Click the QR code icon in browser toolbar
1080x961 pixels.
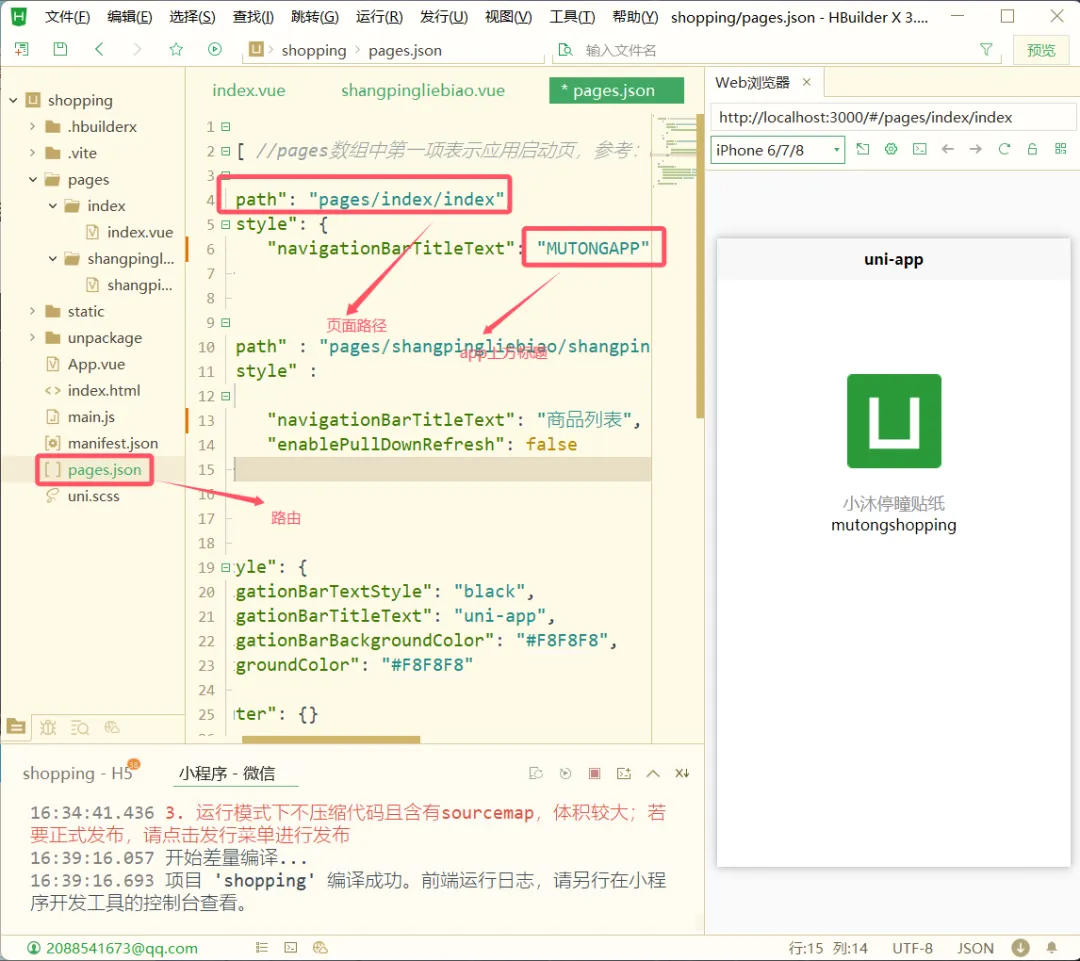click(1060, 149)
